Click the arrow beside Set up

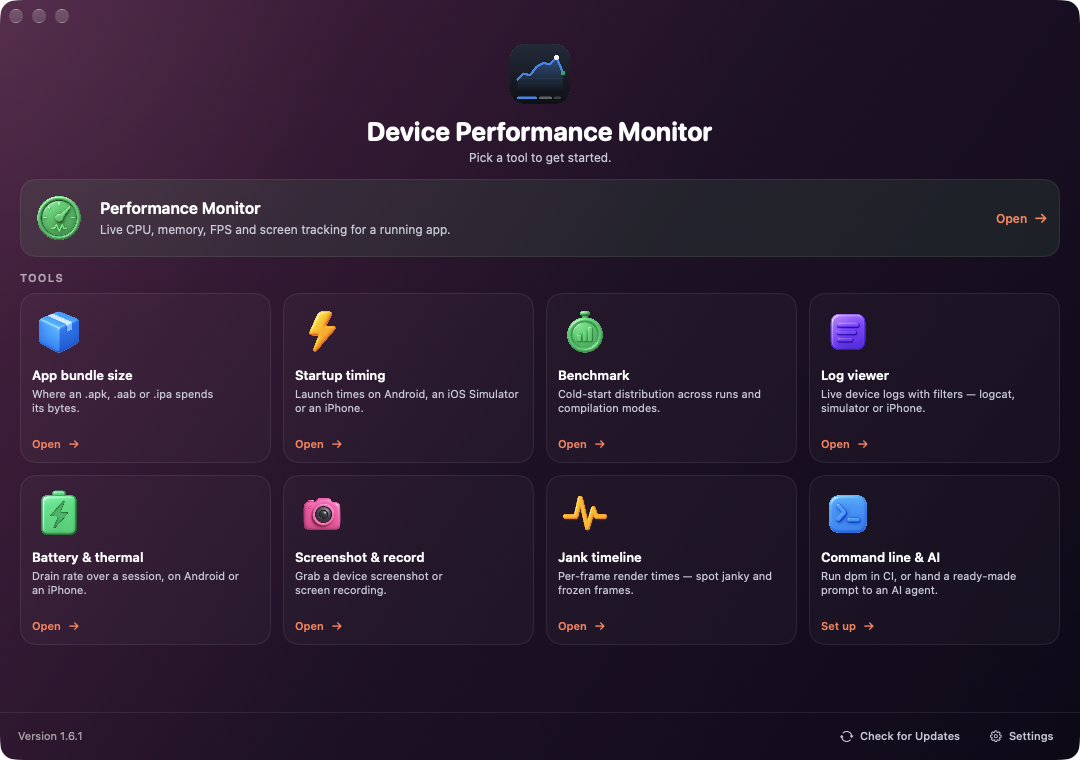(869, 626)
